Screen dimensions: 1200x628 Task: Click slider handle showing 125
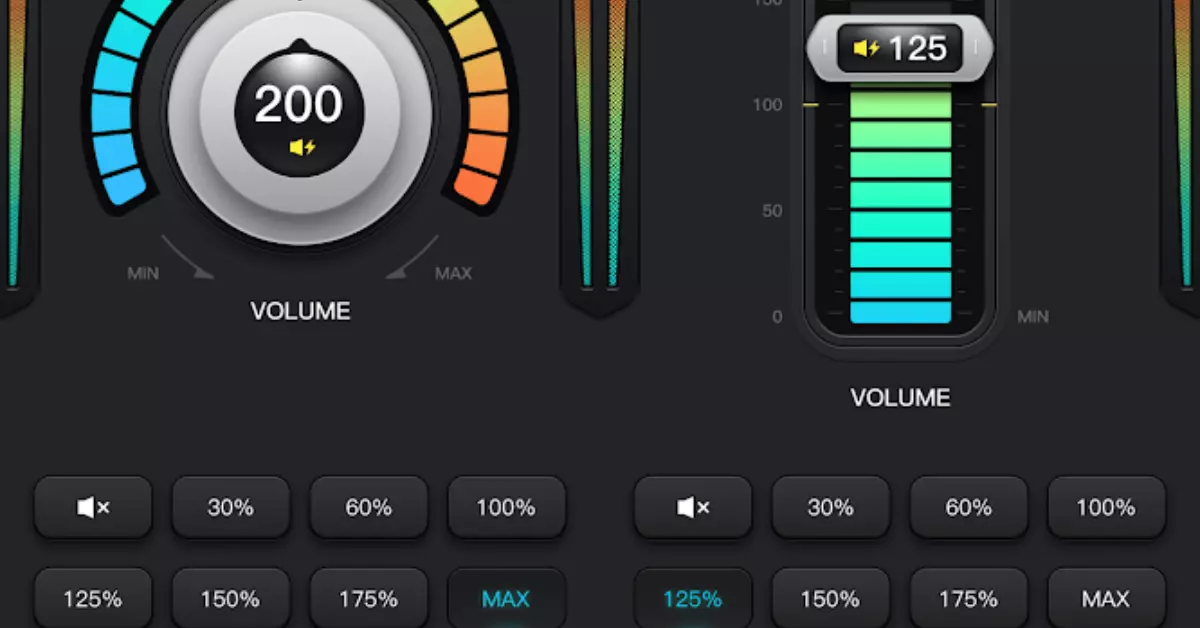coord(900,48)
